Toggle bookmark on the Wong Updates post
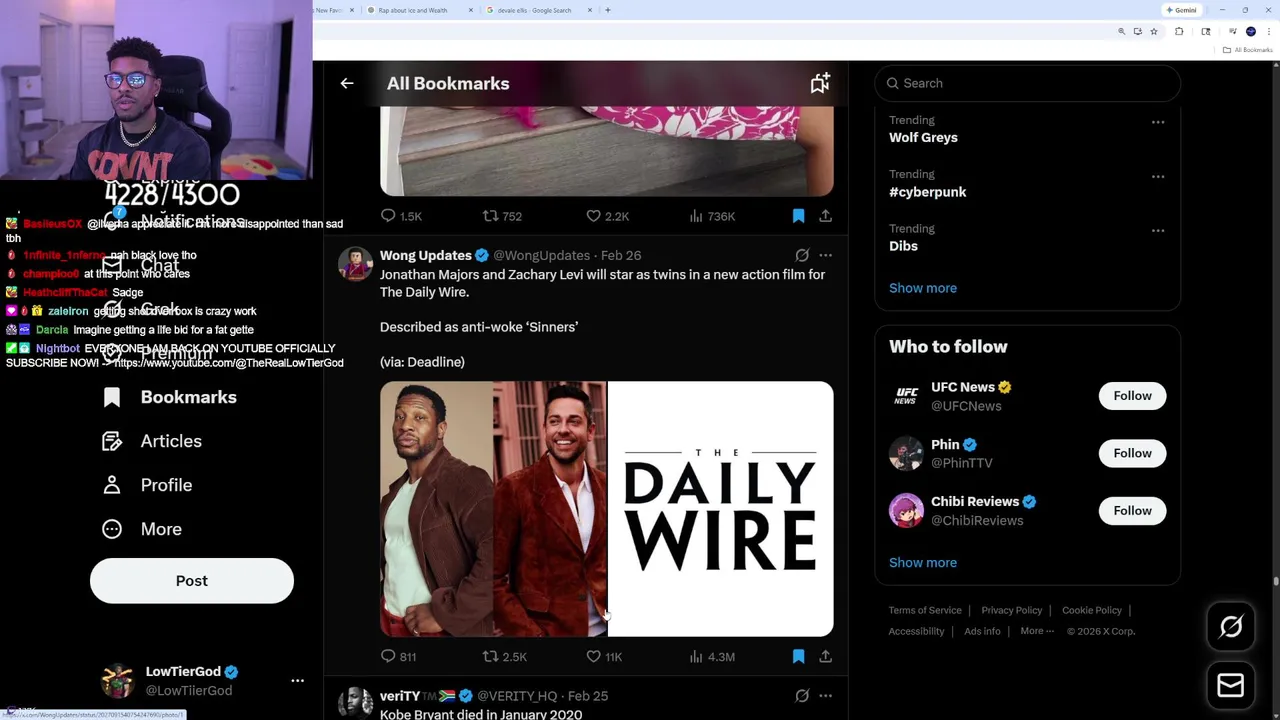 (798, 657)
